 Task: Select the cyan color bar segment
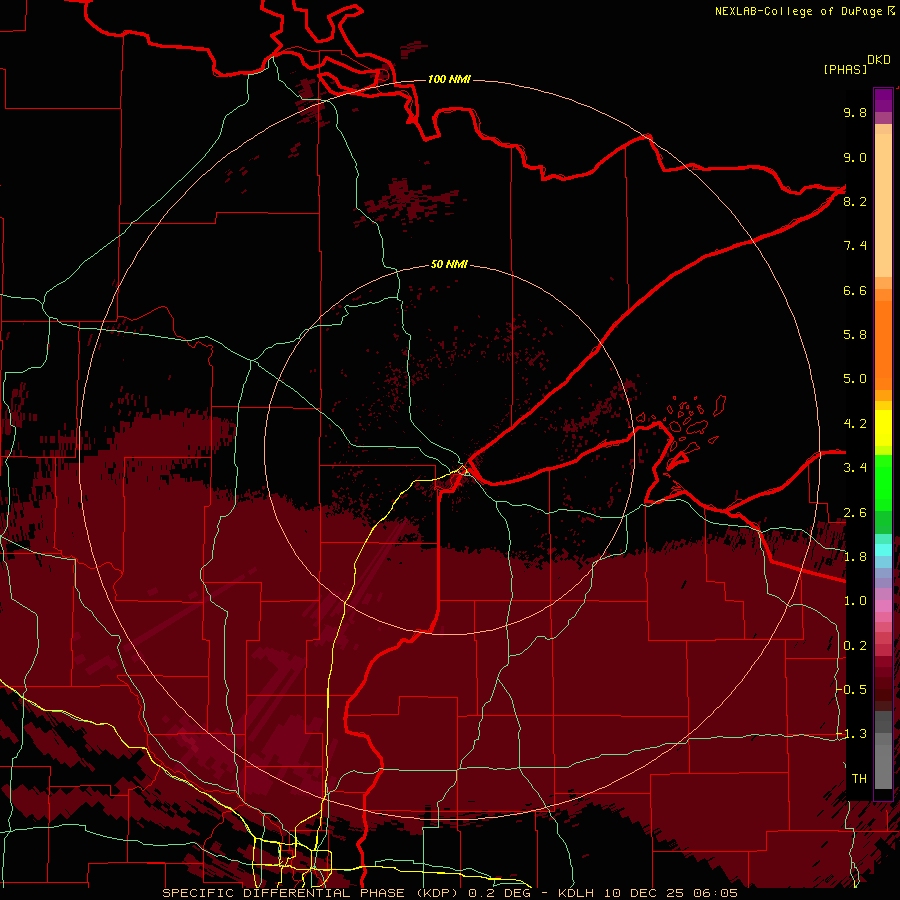(883, 550)
